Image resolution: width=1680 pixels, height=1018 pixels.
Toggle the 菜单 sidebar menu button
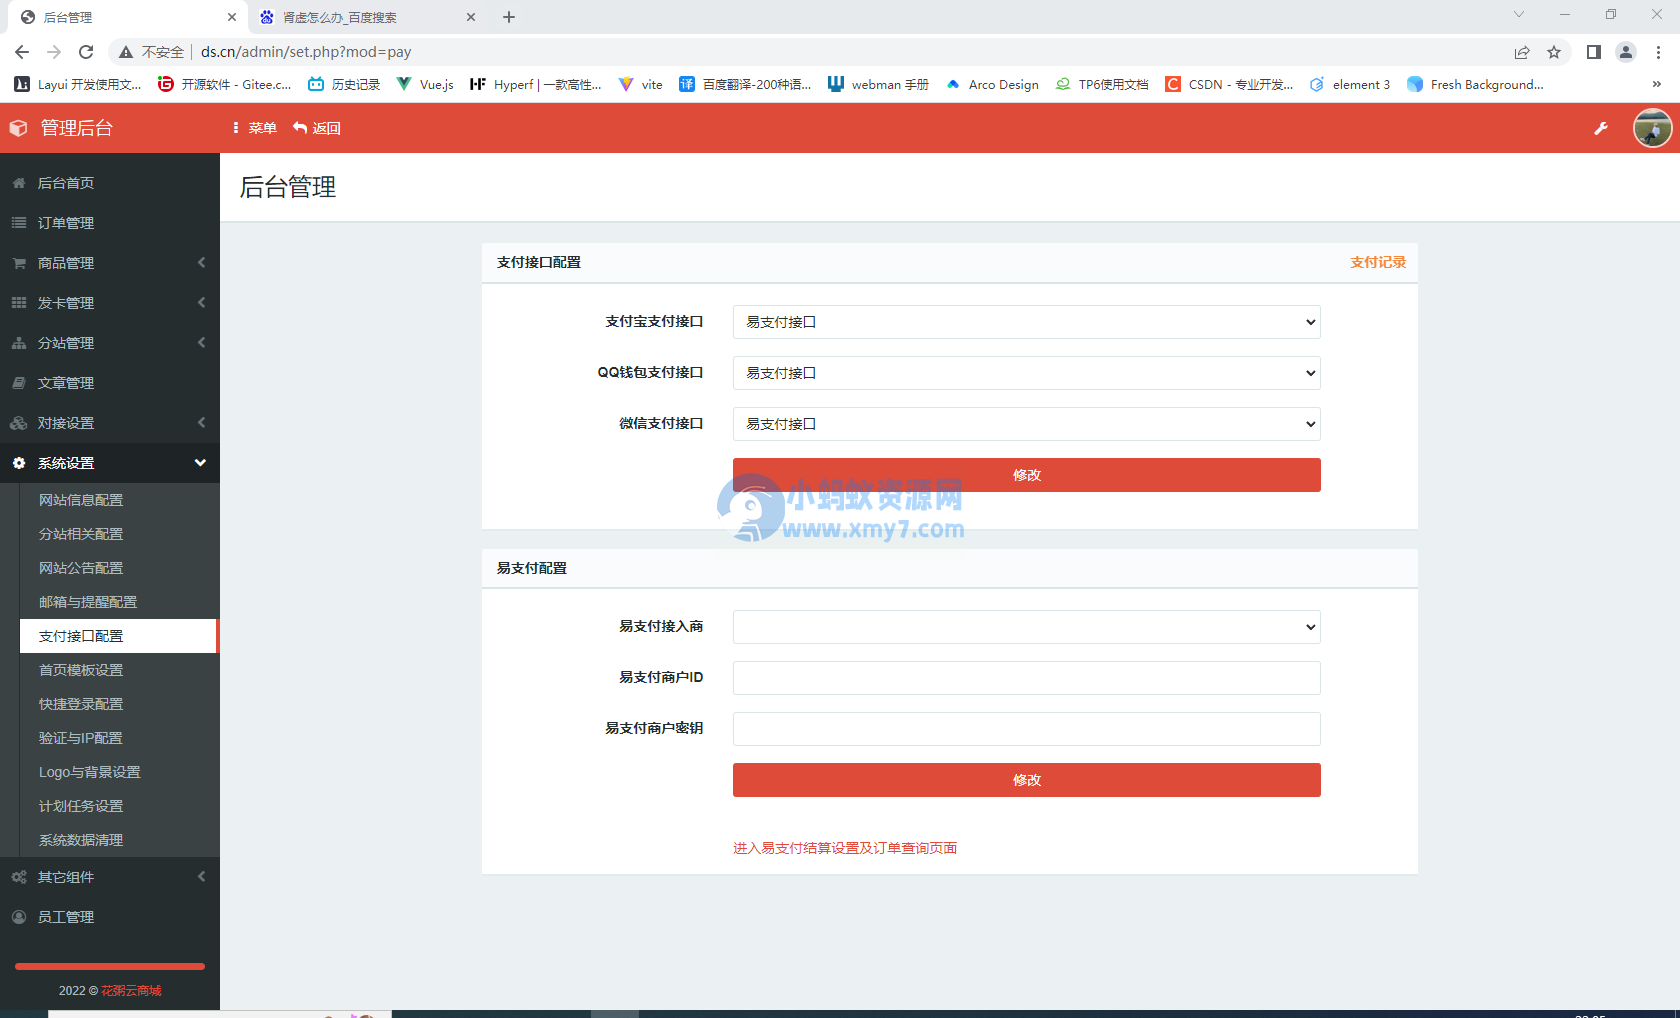click(254, 128)
